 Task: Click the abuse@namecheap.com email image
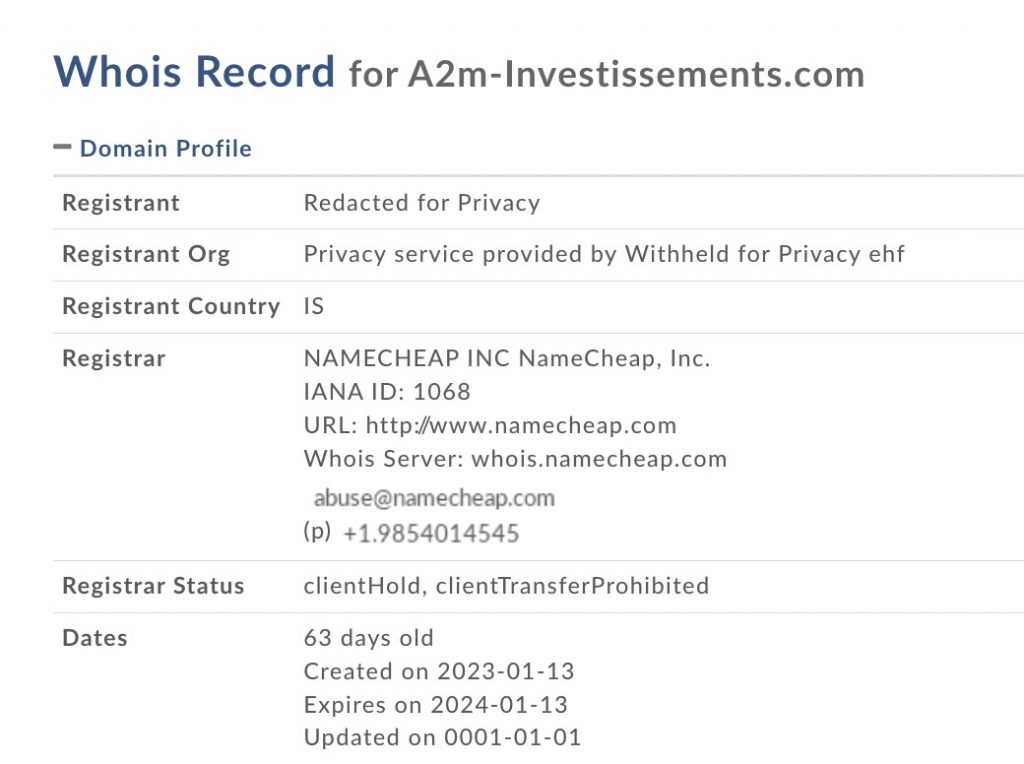pyautogui.click(x=434, y=498)
